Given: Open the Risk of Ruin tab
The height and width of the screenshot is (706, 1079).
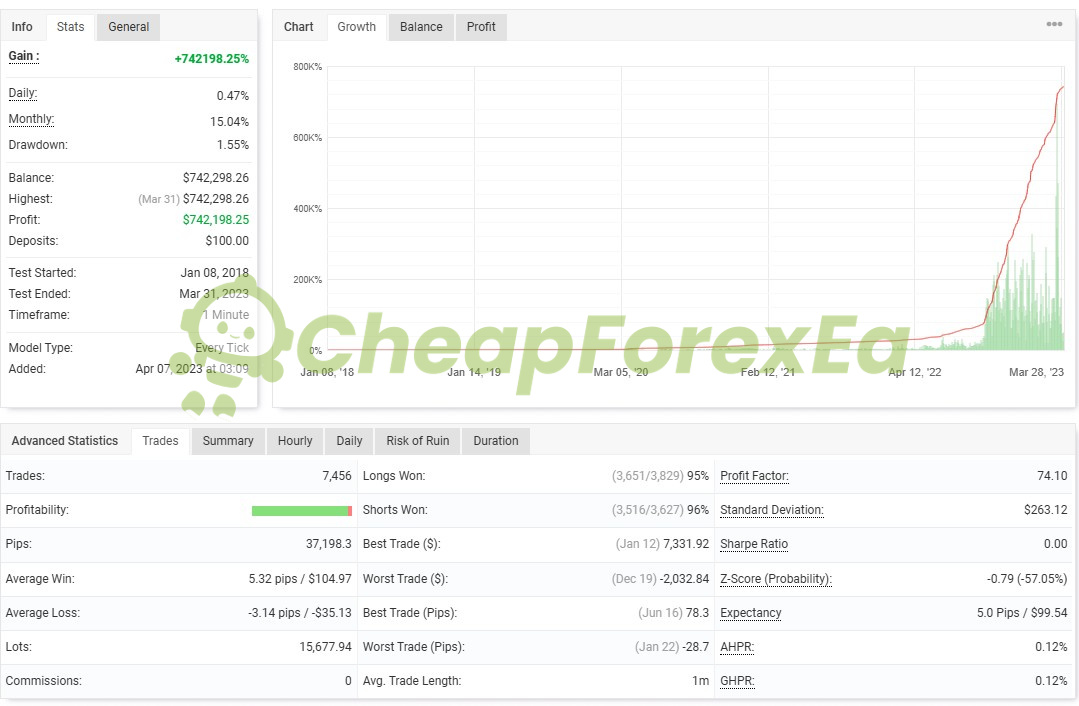Looking at the screenshot, I should point(418,440).
